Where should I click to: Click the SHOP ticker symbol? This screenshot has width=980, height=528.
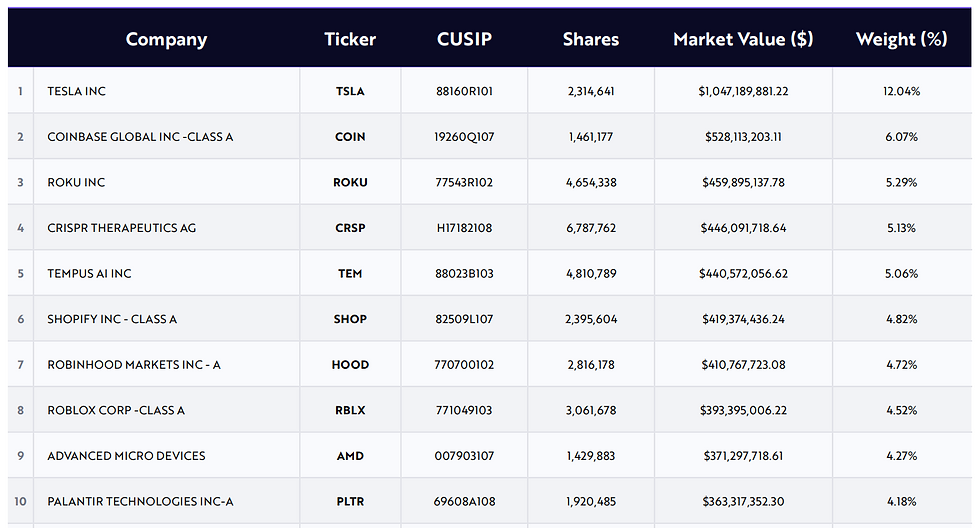[350, 319]
